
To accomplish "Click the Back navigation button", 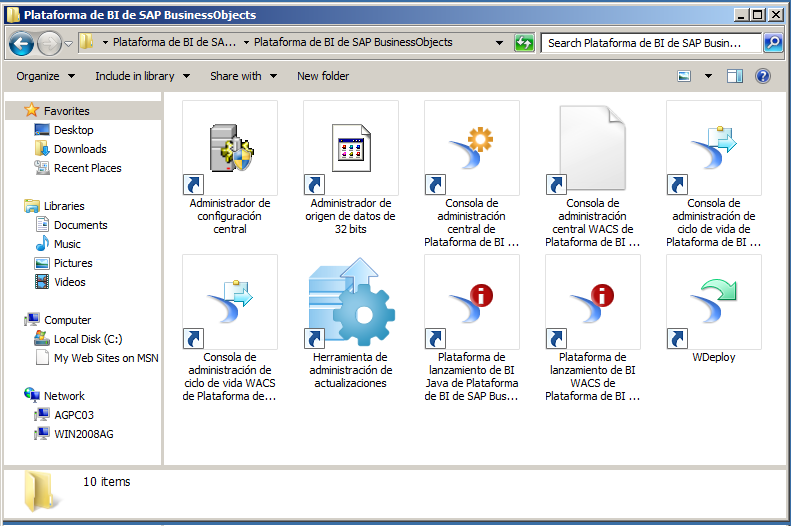I will [22, 43].
